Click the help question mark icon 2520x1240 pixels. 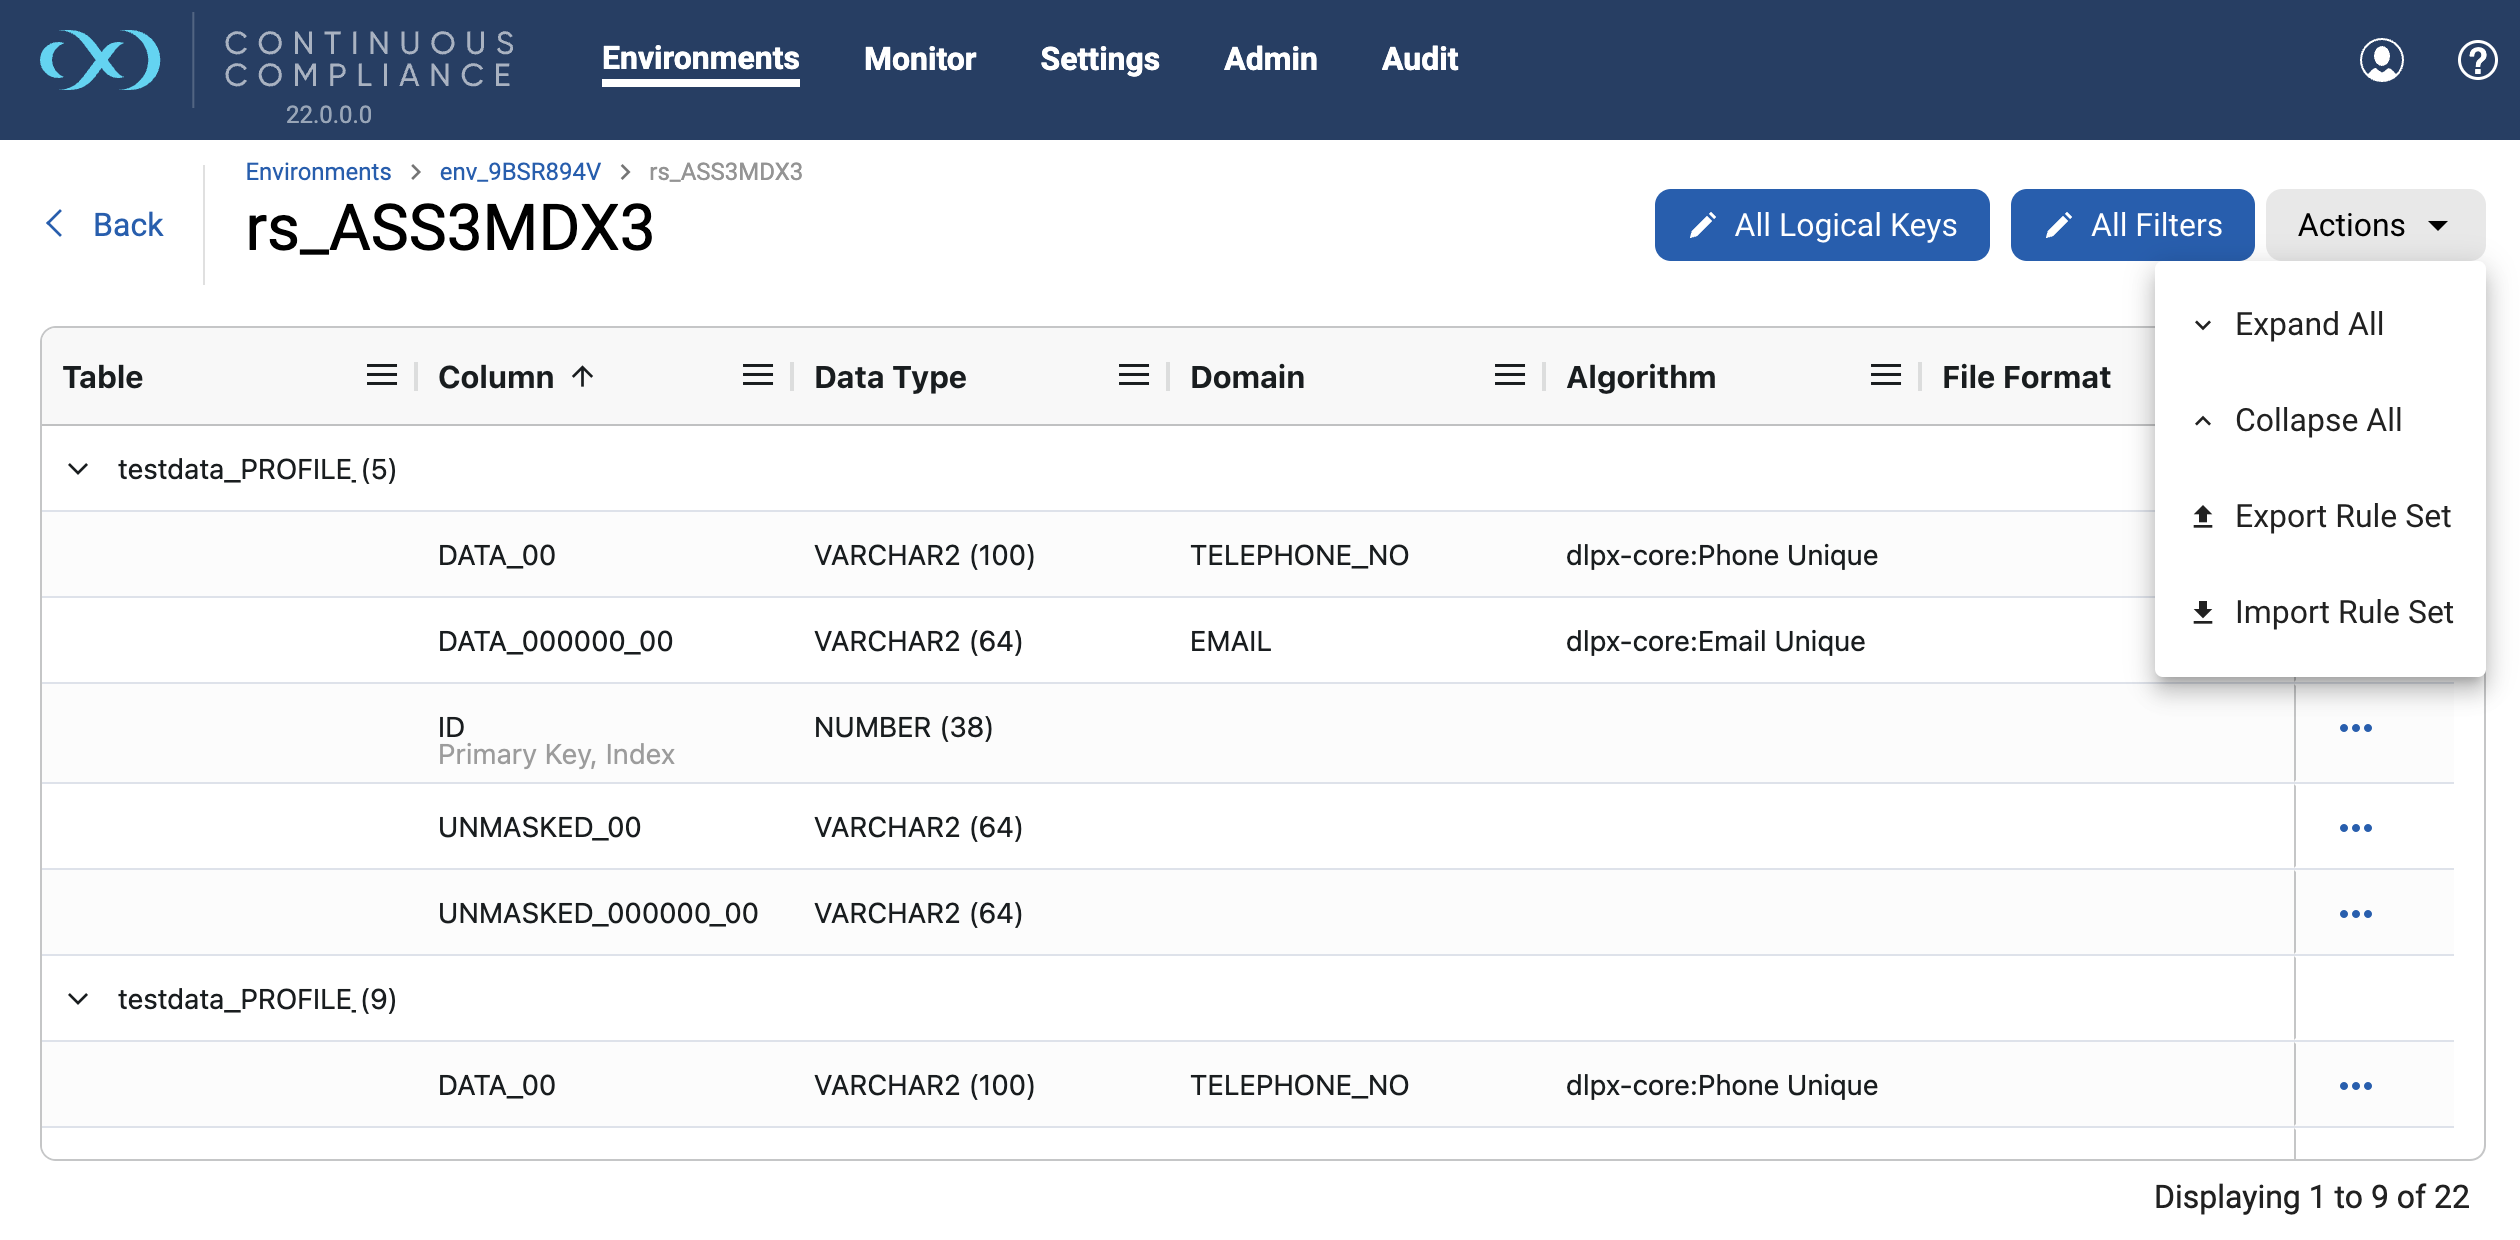click(2476, 60)
